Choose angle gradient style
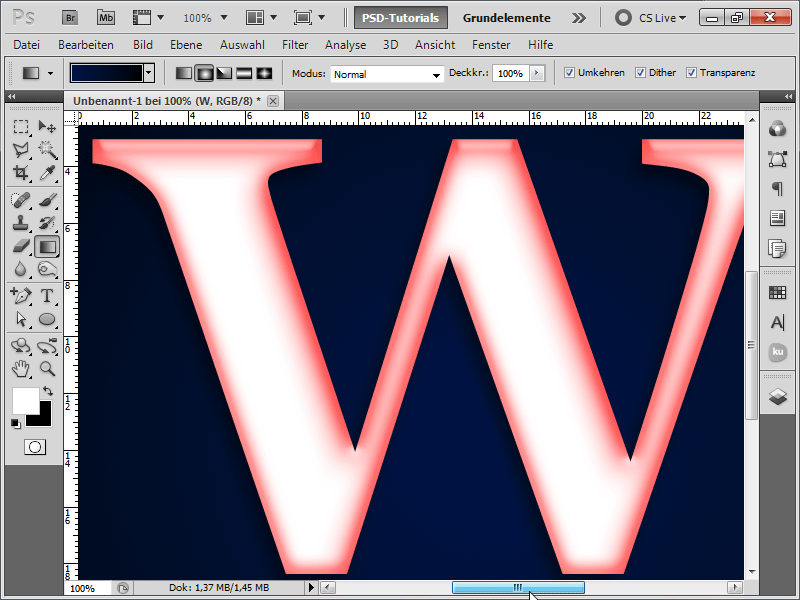The width and height of the screenshot is (800, 600). point(224,73)
